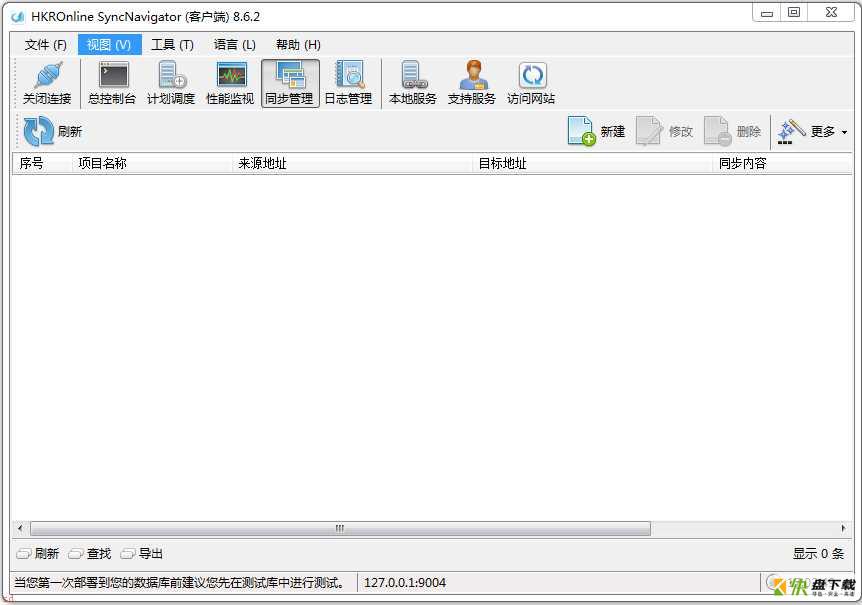Open the 帮助 (H) menu
Image resolution: width=862 pixels, height=605 pixels.
299,45
